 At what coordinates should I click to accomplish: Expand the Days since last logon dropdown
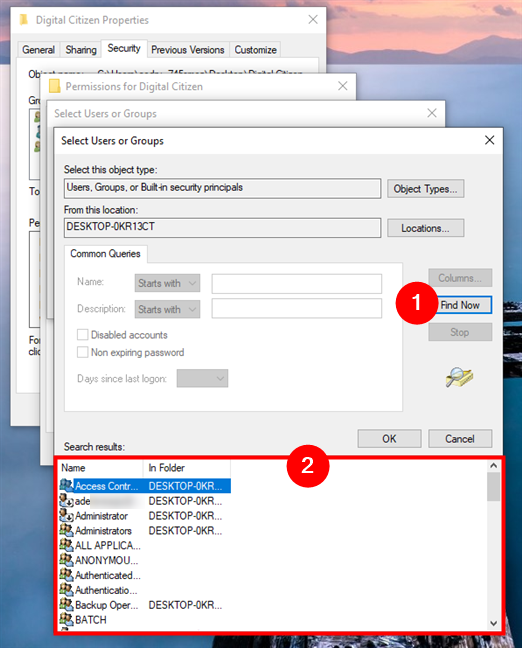(x=203, y=378)
